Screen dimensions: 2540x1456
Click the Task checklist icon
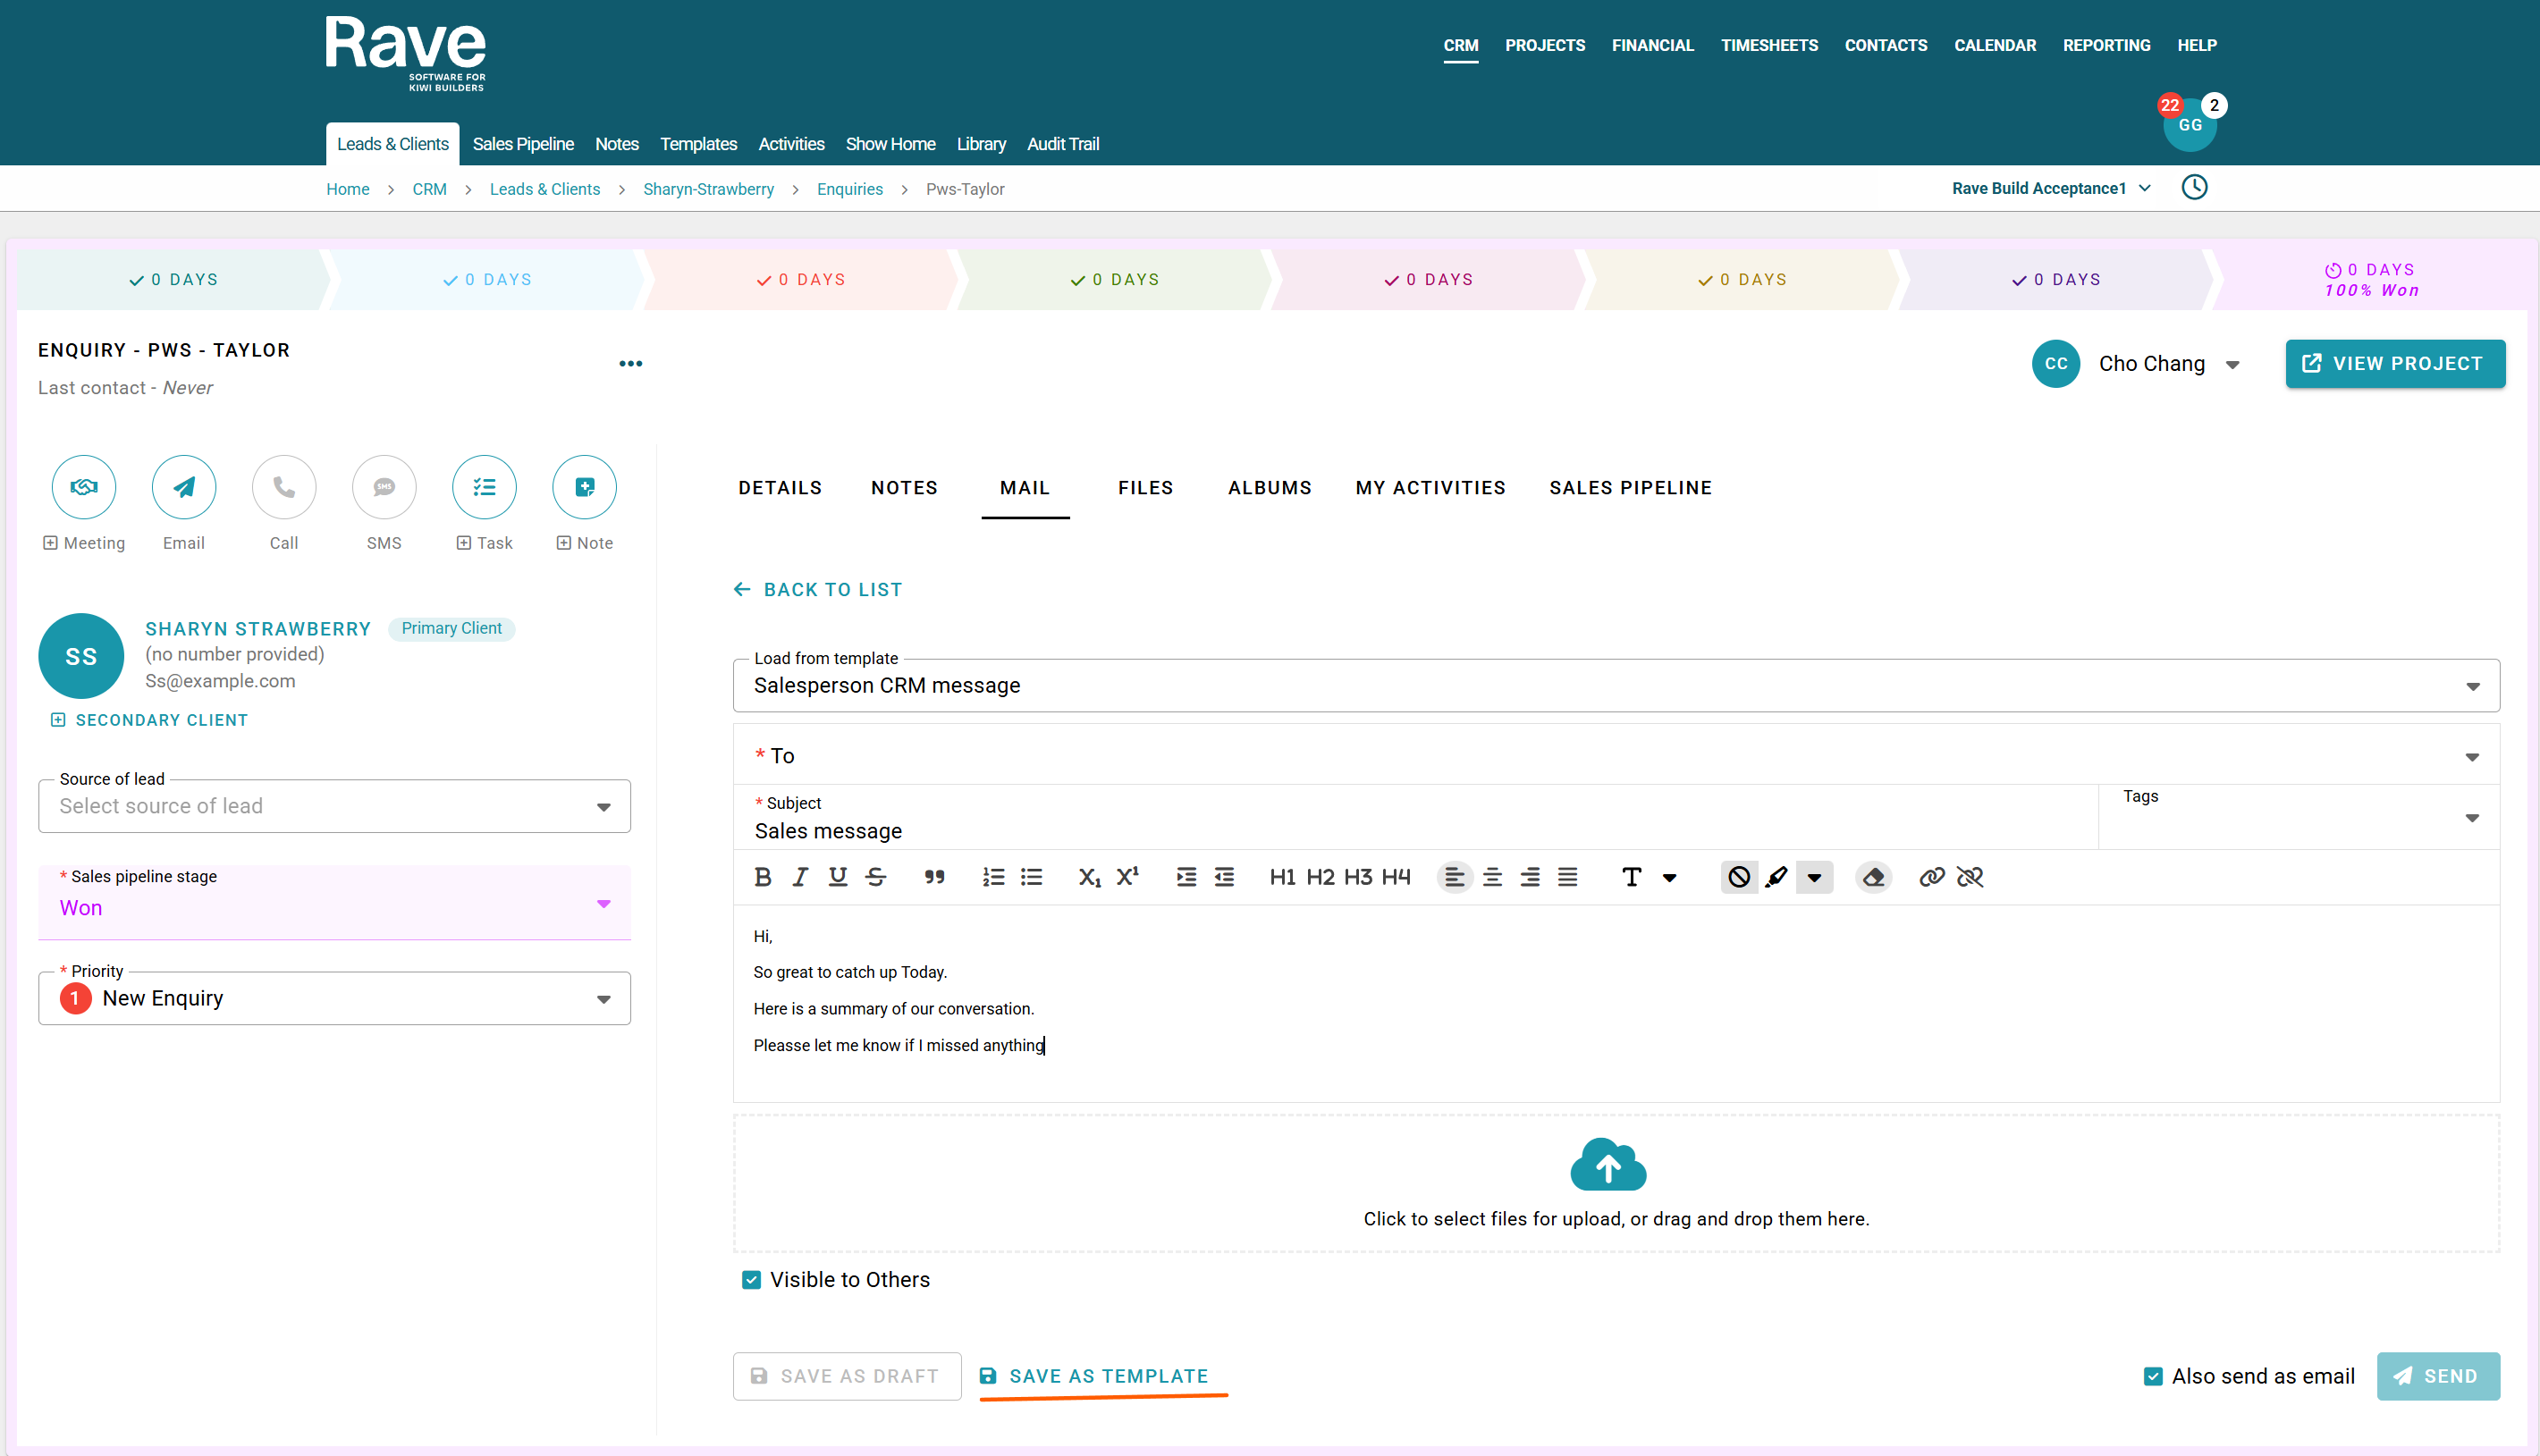pyautogui.click(x=484, y=487)
